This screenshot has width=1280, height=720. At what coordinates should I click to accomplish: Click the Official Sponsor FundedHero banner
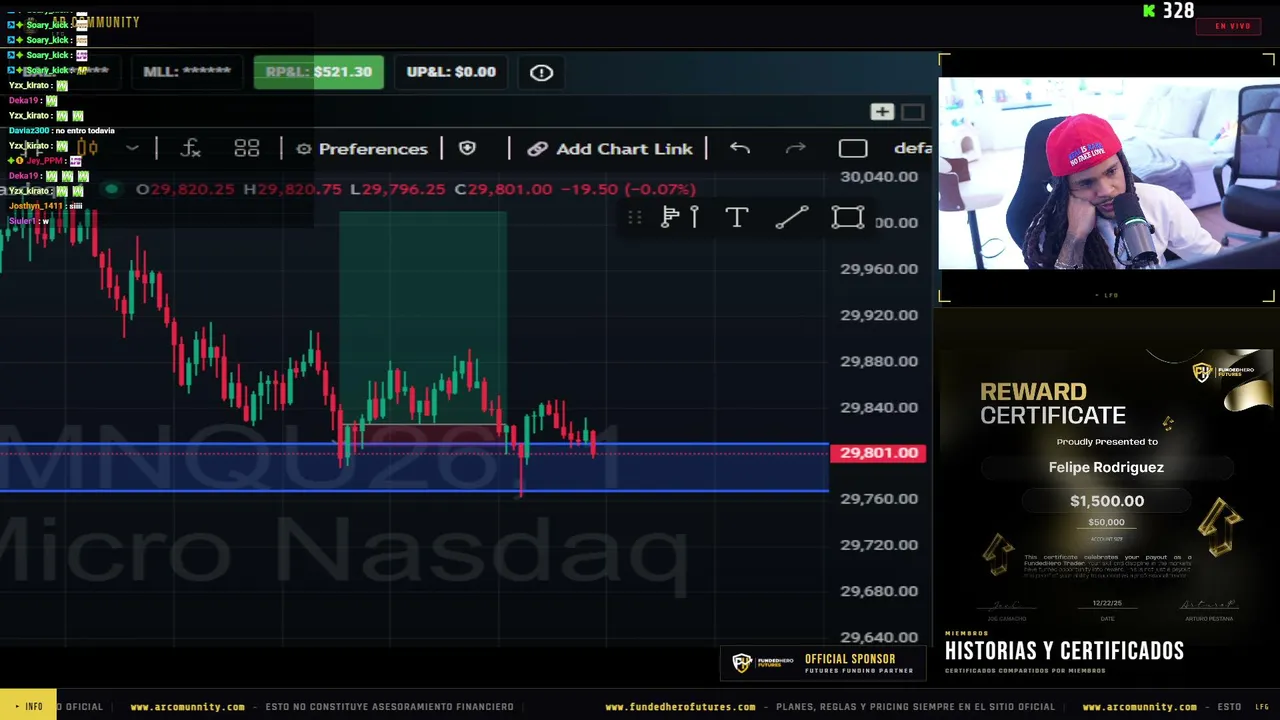click(823, 664)
